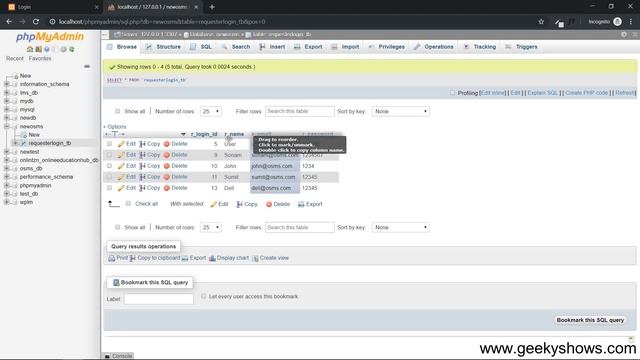Click With selected Copy icon
This screenshot has width=640, height=360.
pyautogui.click(x=240, y=204)
